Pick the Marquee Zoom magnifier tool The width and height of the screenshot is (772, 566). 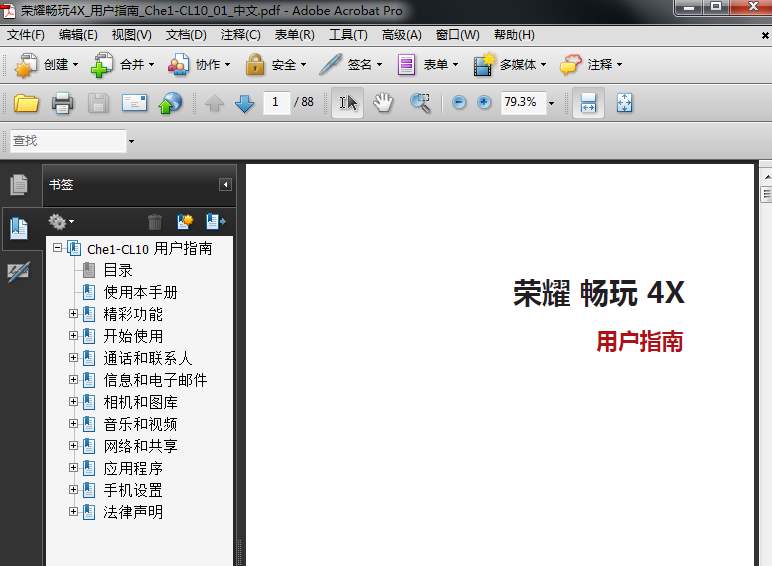click(x=420, y=103)
